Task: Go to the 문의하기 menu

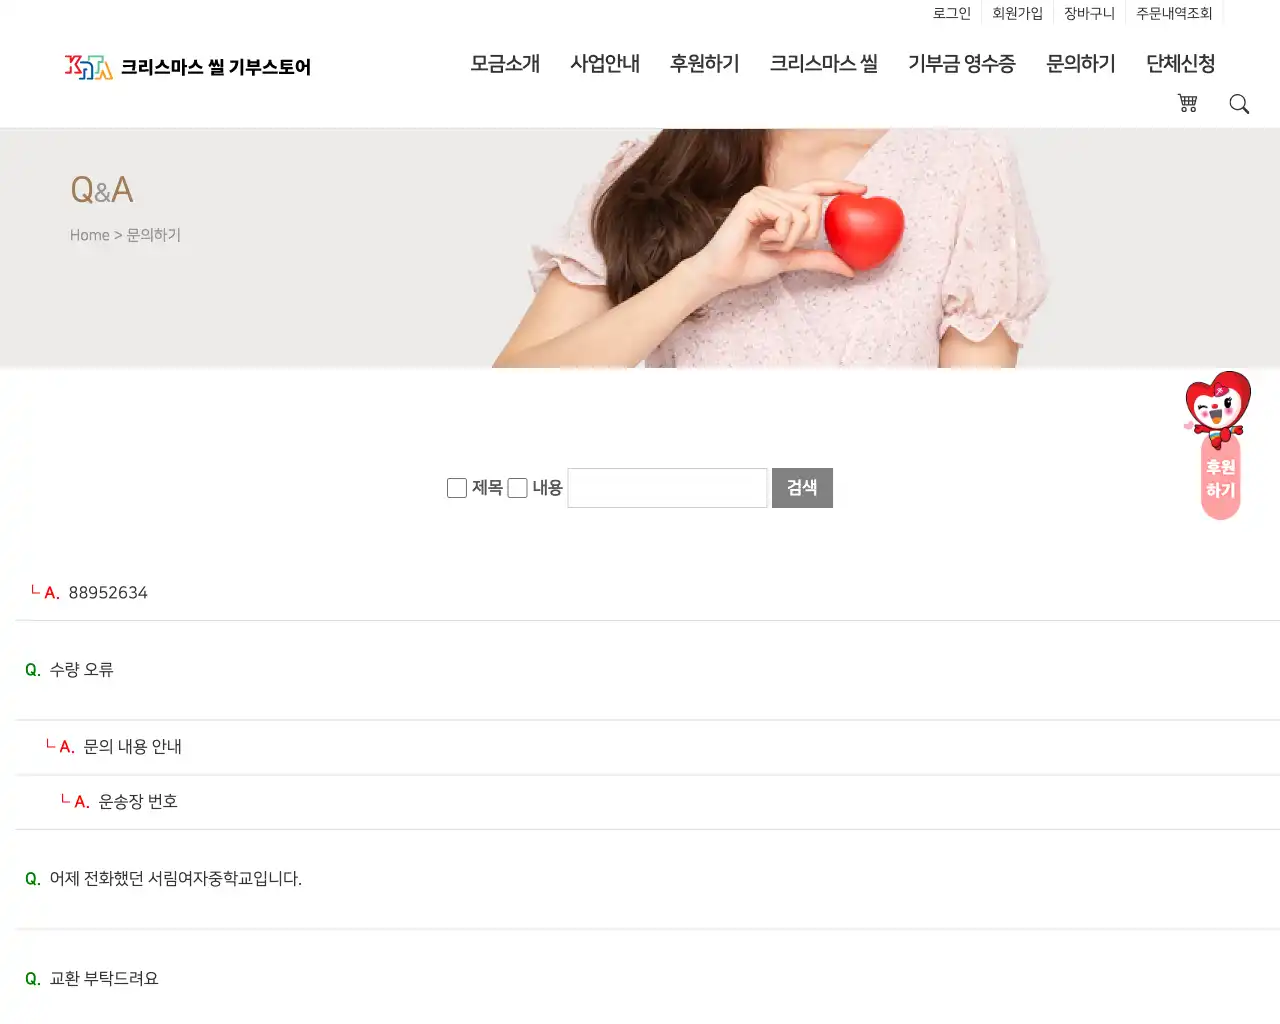Action: click(1080, 64)
